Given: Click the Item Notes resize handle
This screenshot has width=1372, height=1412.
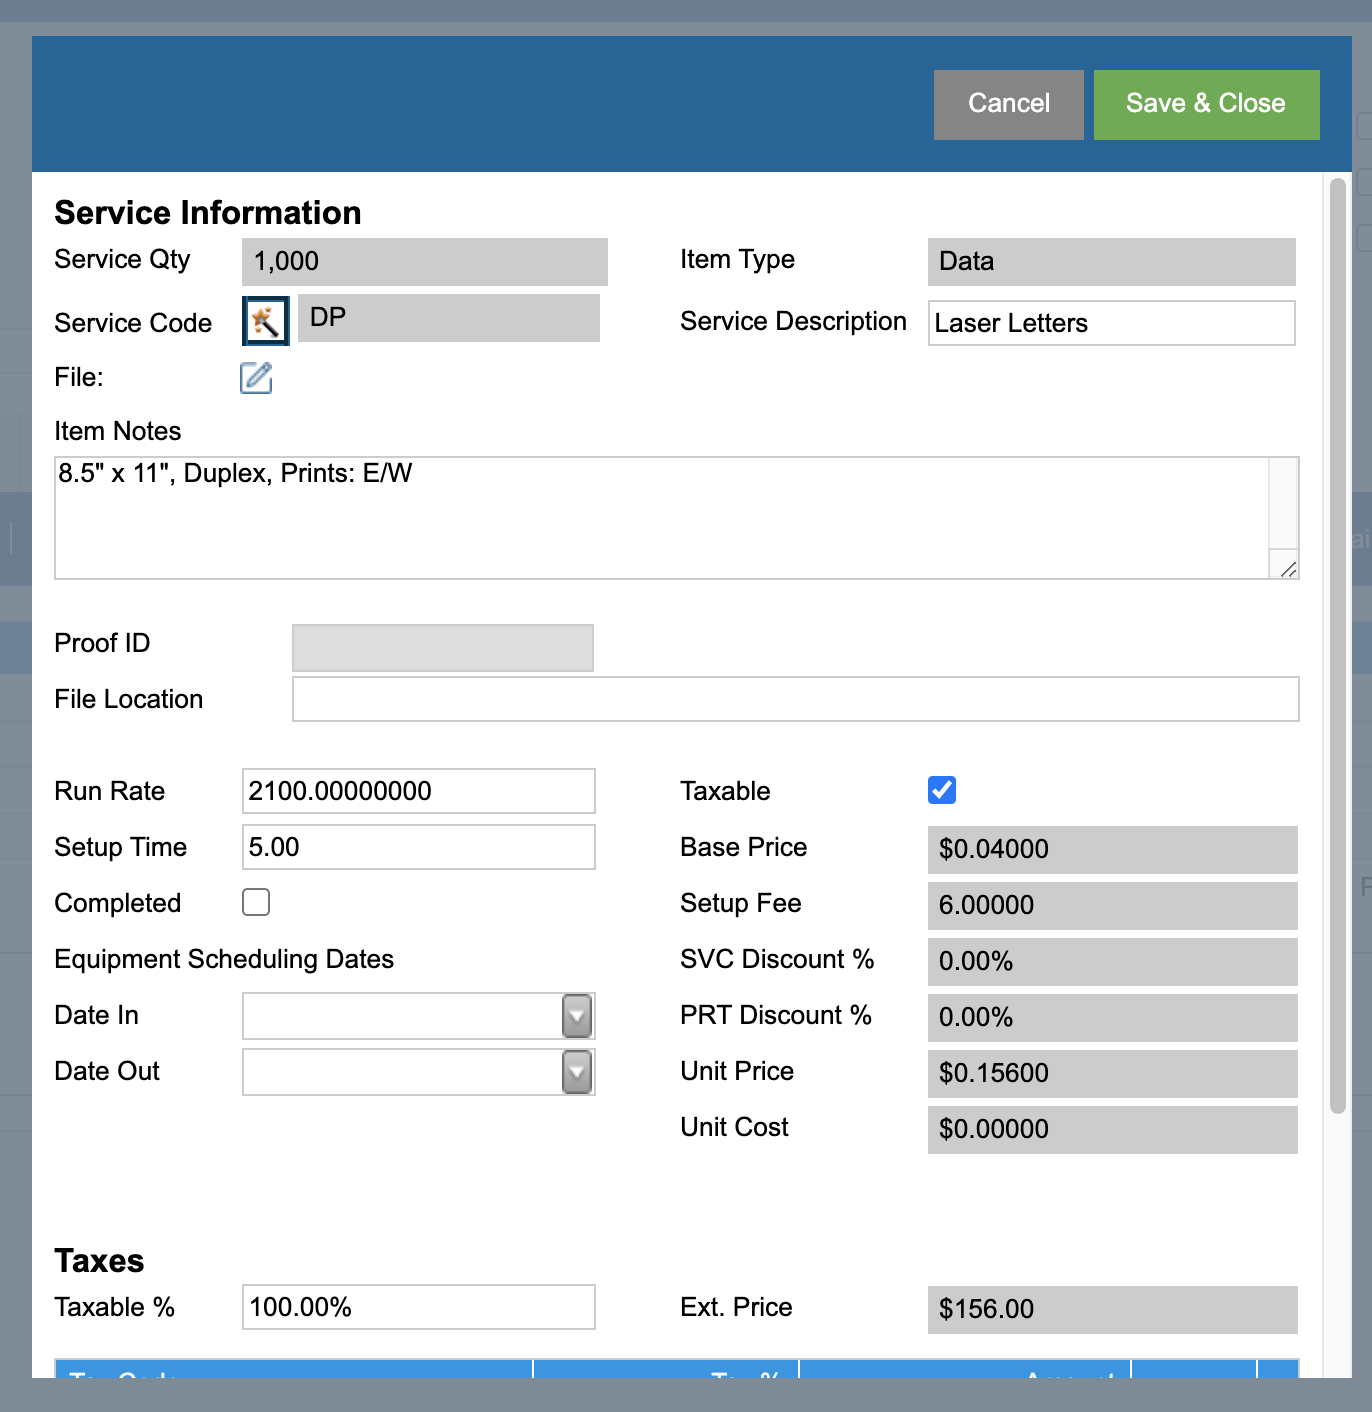Looking at the screenshot, I should 1288,569.
